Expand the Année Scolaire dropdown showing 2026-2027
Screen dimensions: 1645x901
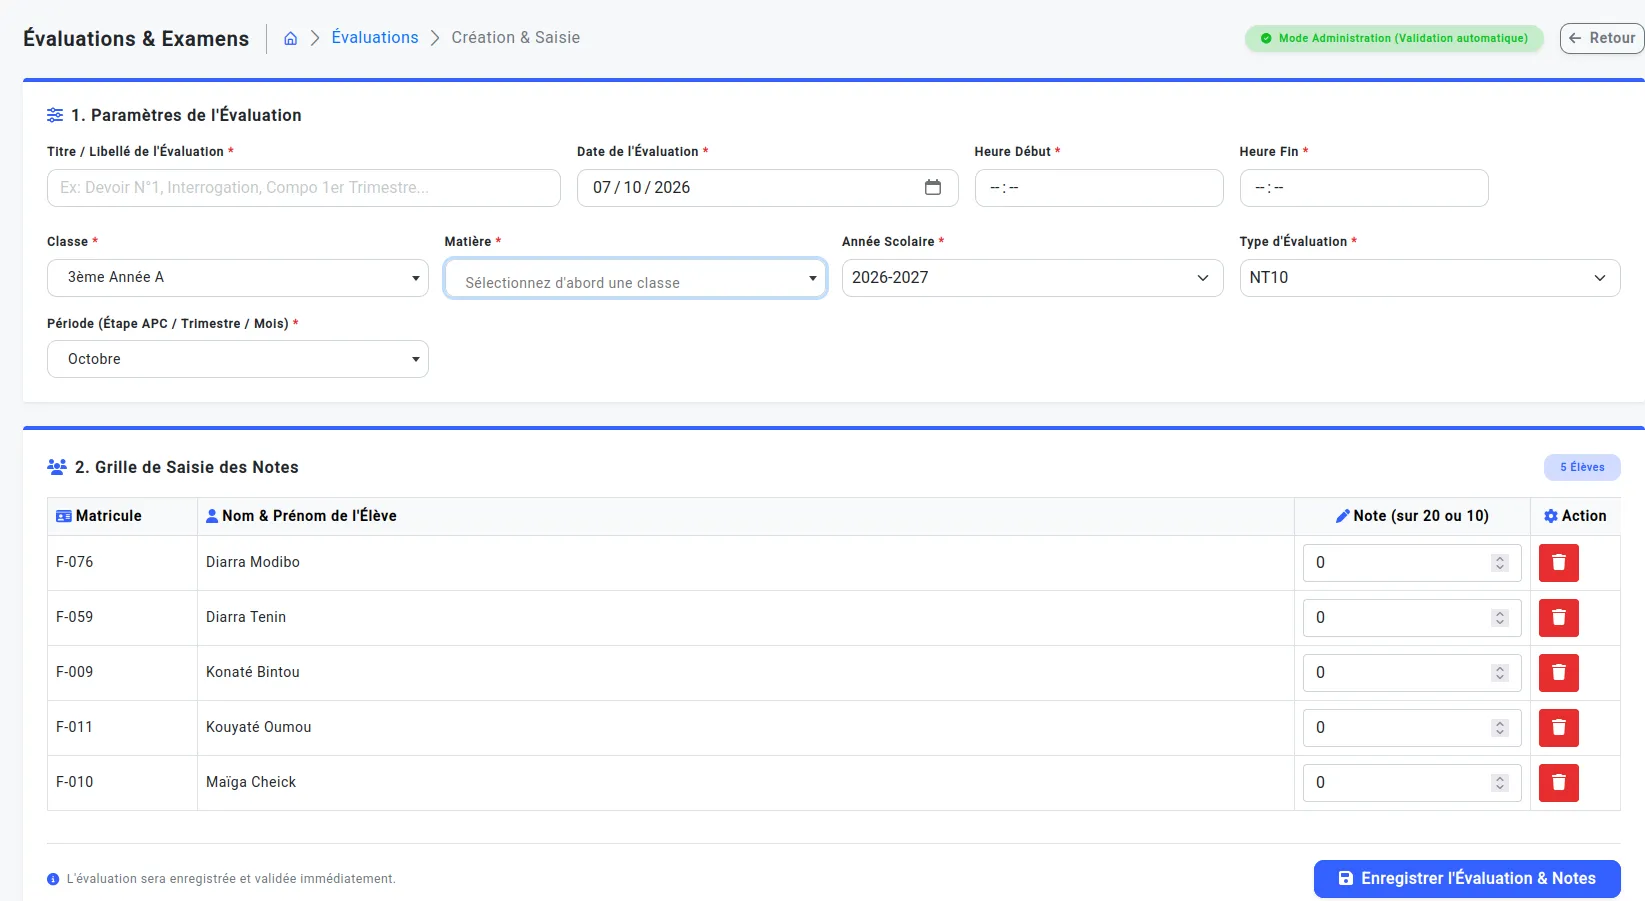pos(1032,278)
